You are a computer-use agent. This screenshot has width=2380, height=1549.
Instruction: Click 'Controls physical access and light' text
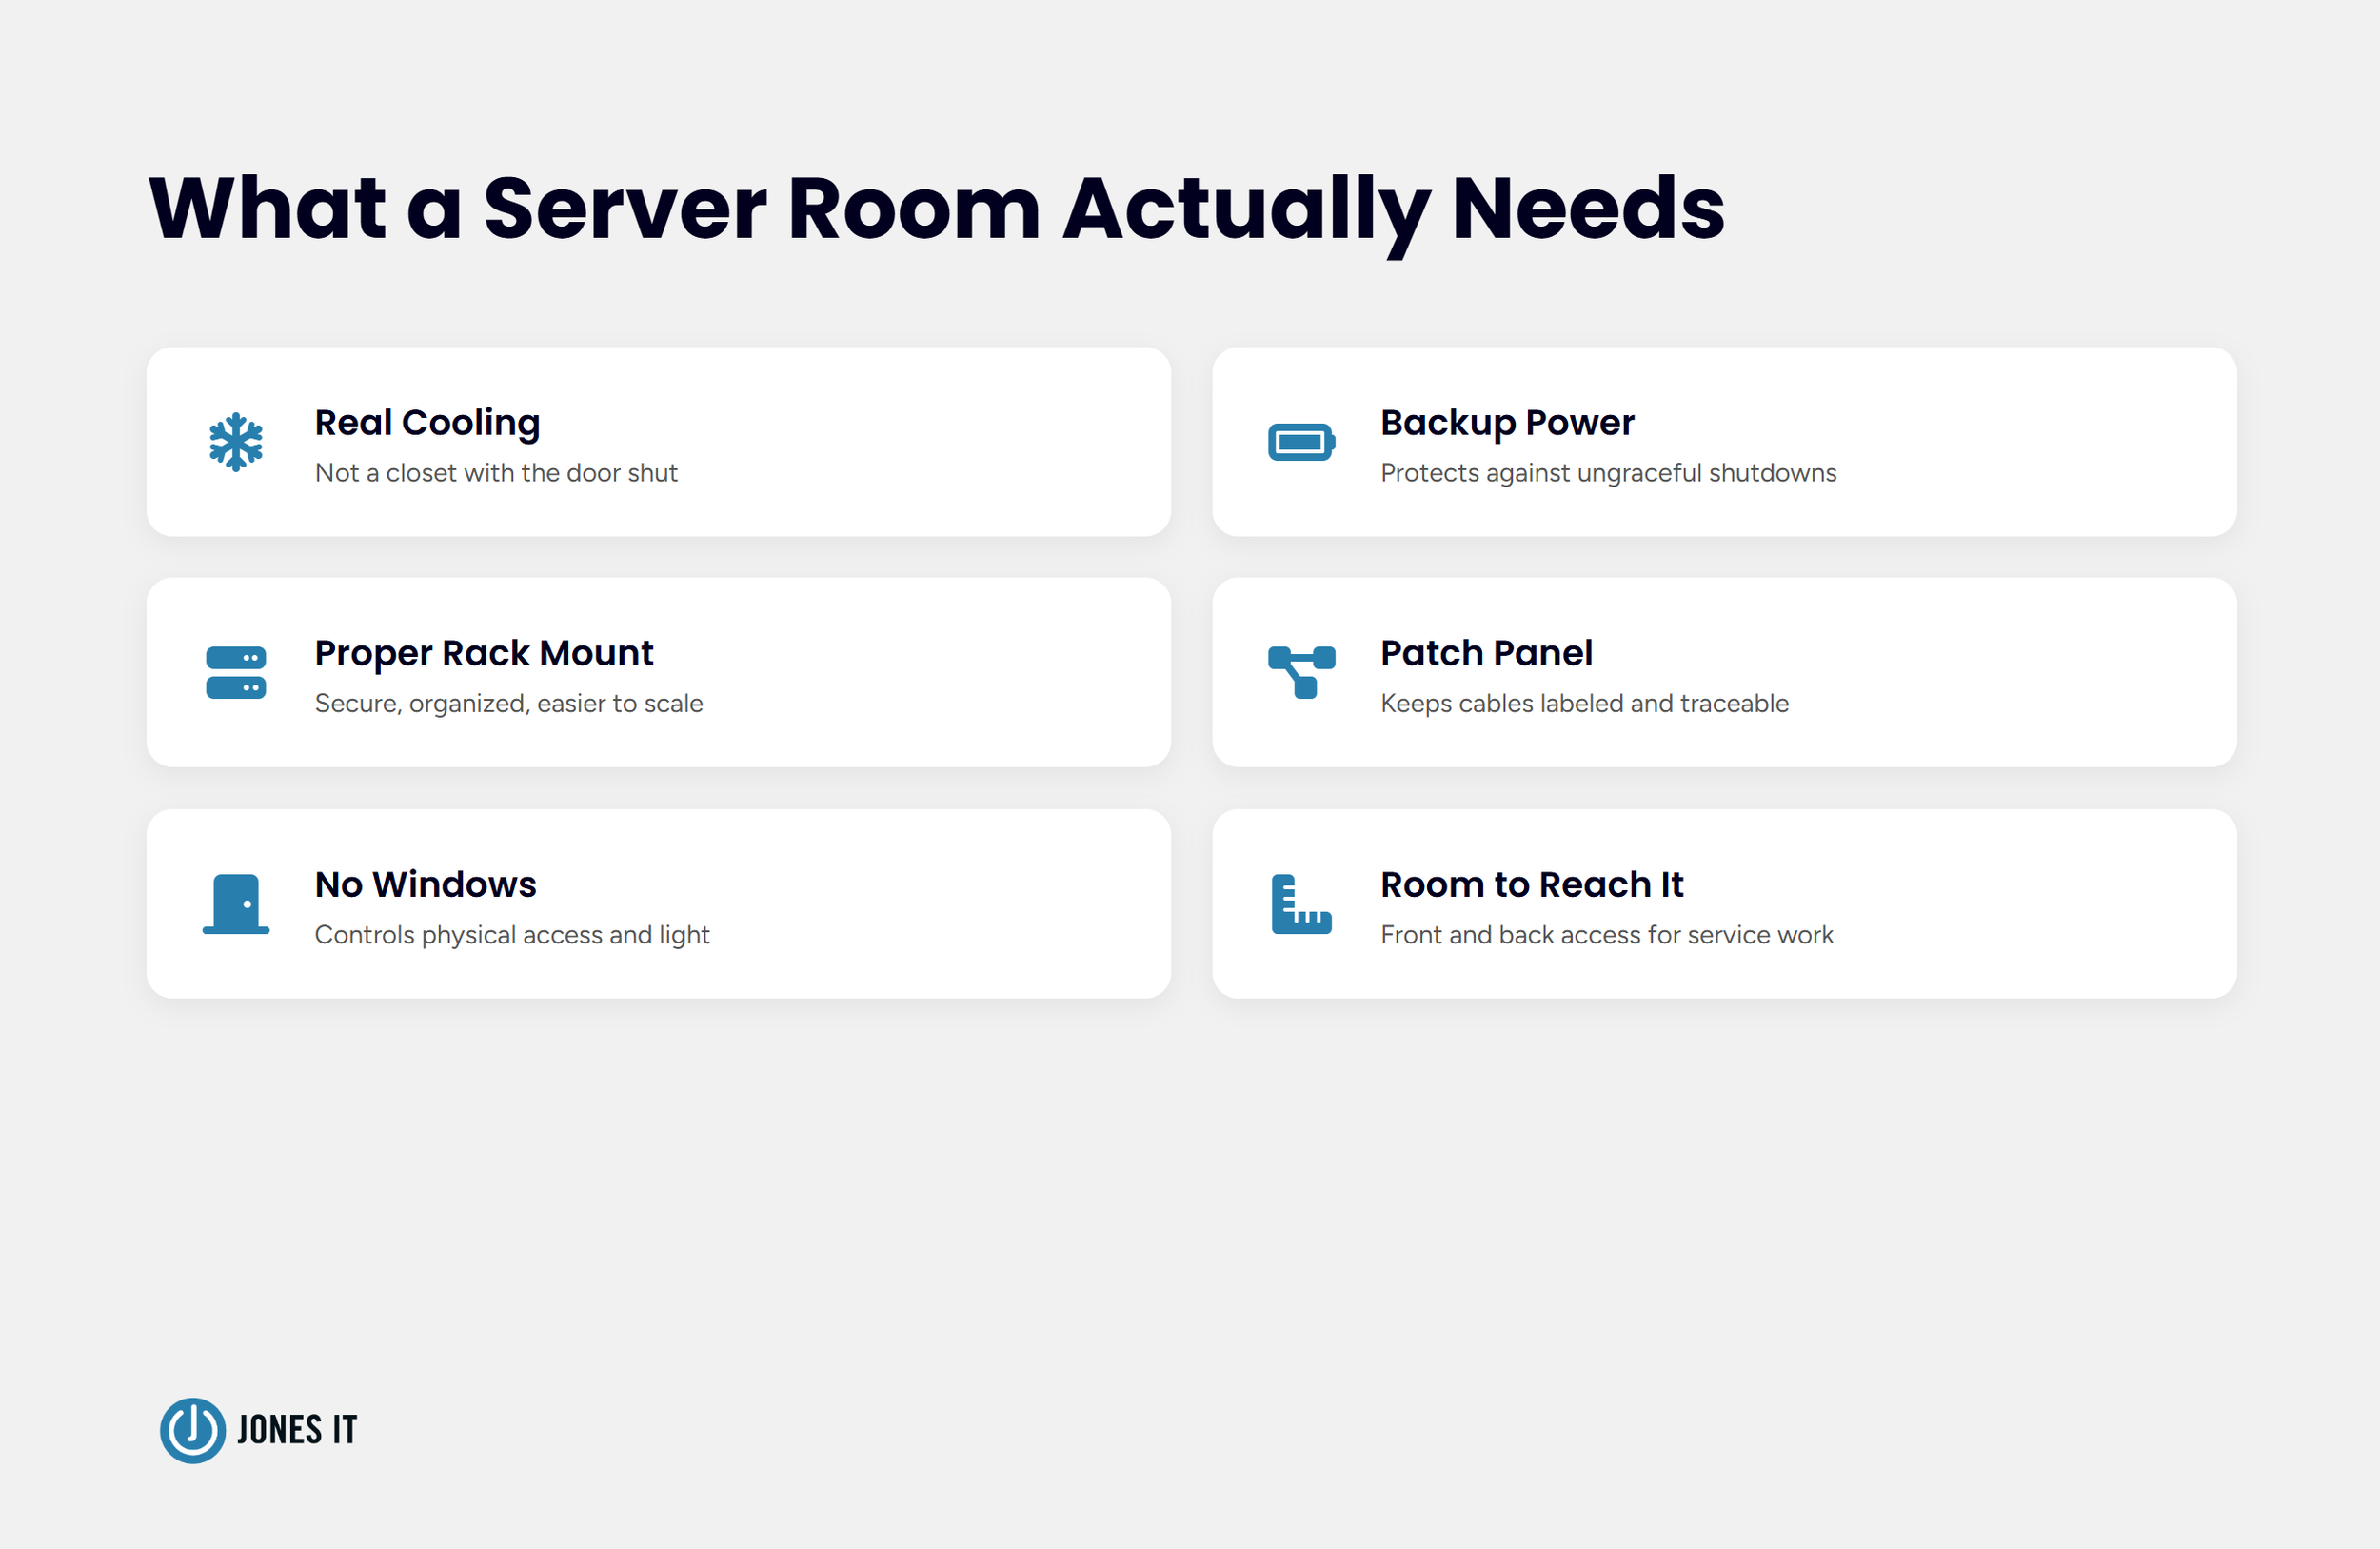pos(512,935)
